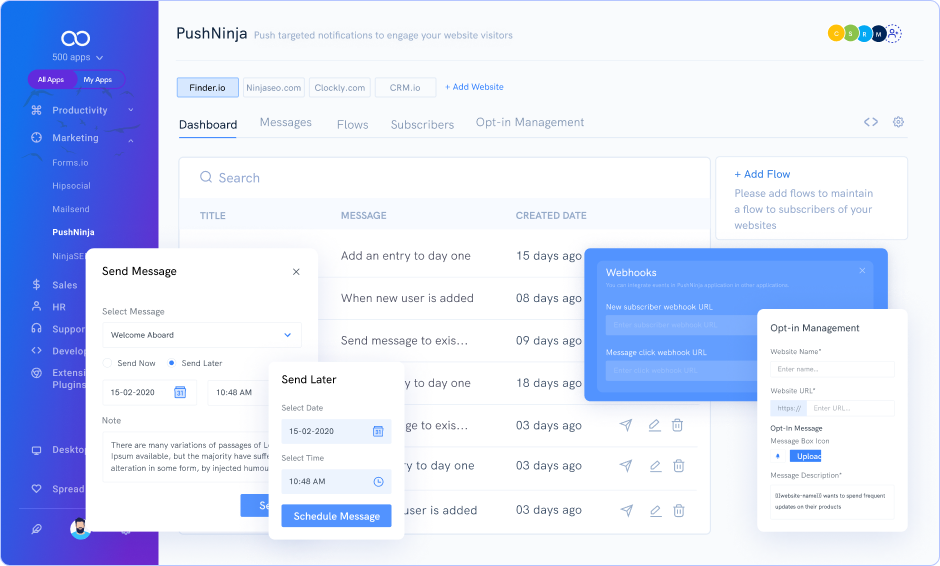Click the search magnifier icon
Viewport: 940px width, 566px height.
tap(206, 177)
